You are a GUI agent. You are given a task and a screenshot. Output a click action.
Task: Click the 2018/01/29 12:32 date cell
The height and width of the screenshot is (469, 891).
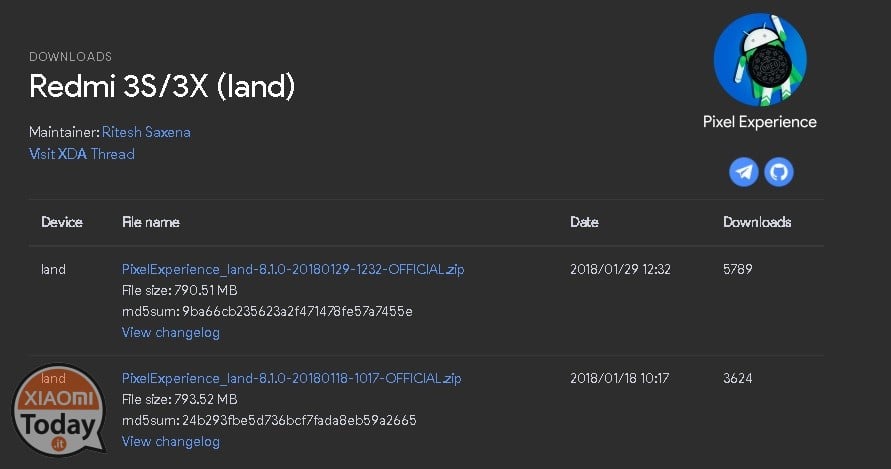point(620,269)
